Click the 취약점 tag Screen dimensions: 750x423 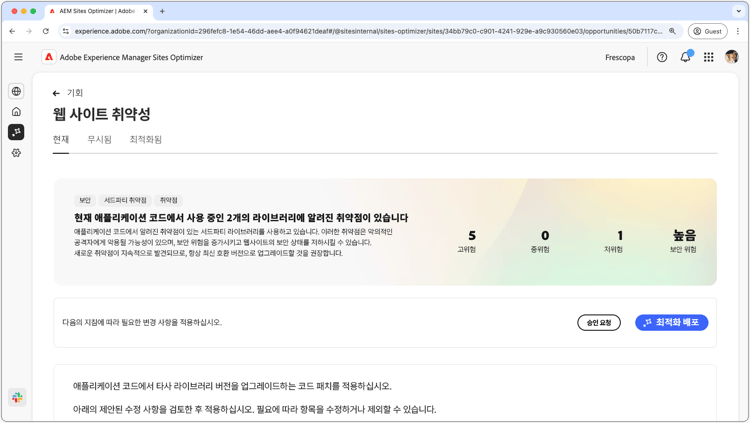(168, 200)
